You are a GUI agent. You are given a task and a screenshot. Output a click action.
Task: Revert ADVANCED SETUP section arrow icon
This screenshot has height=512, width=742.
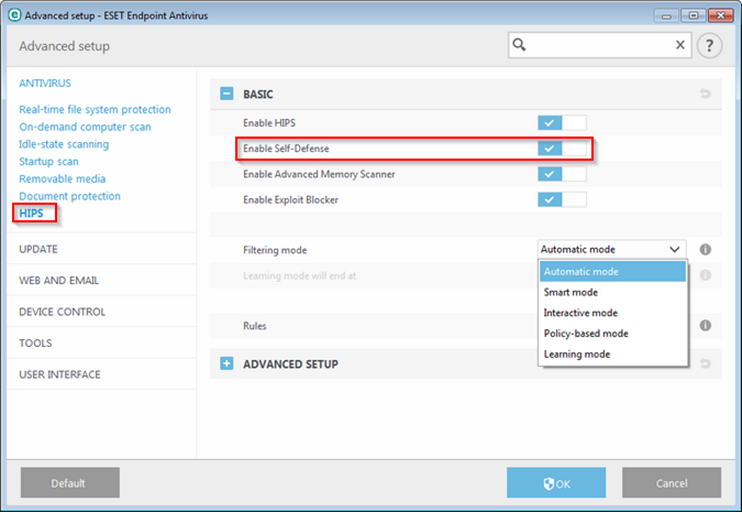point(705,363)
